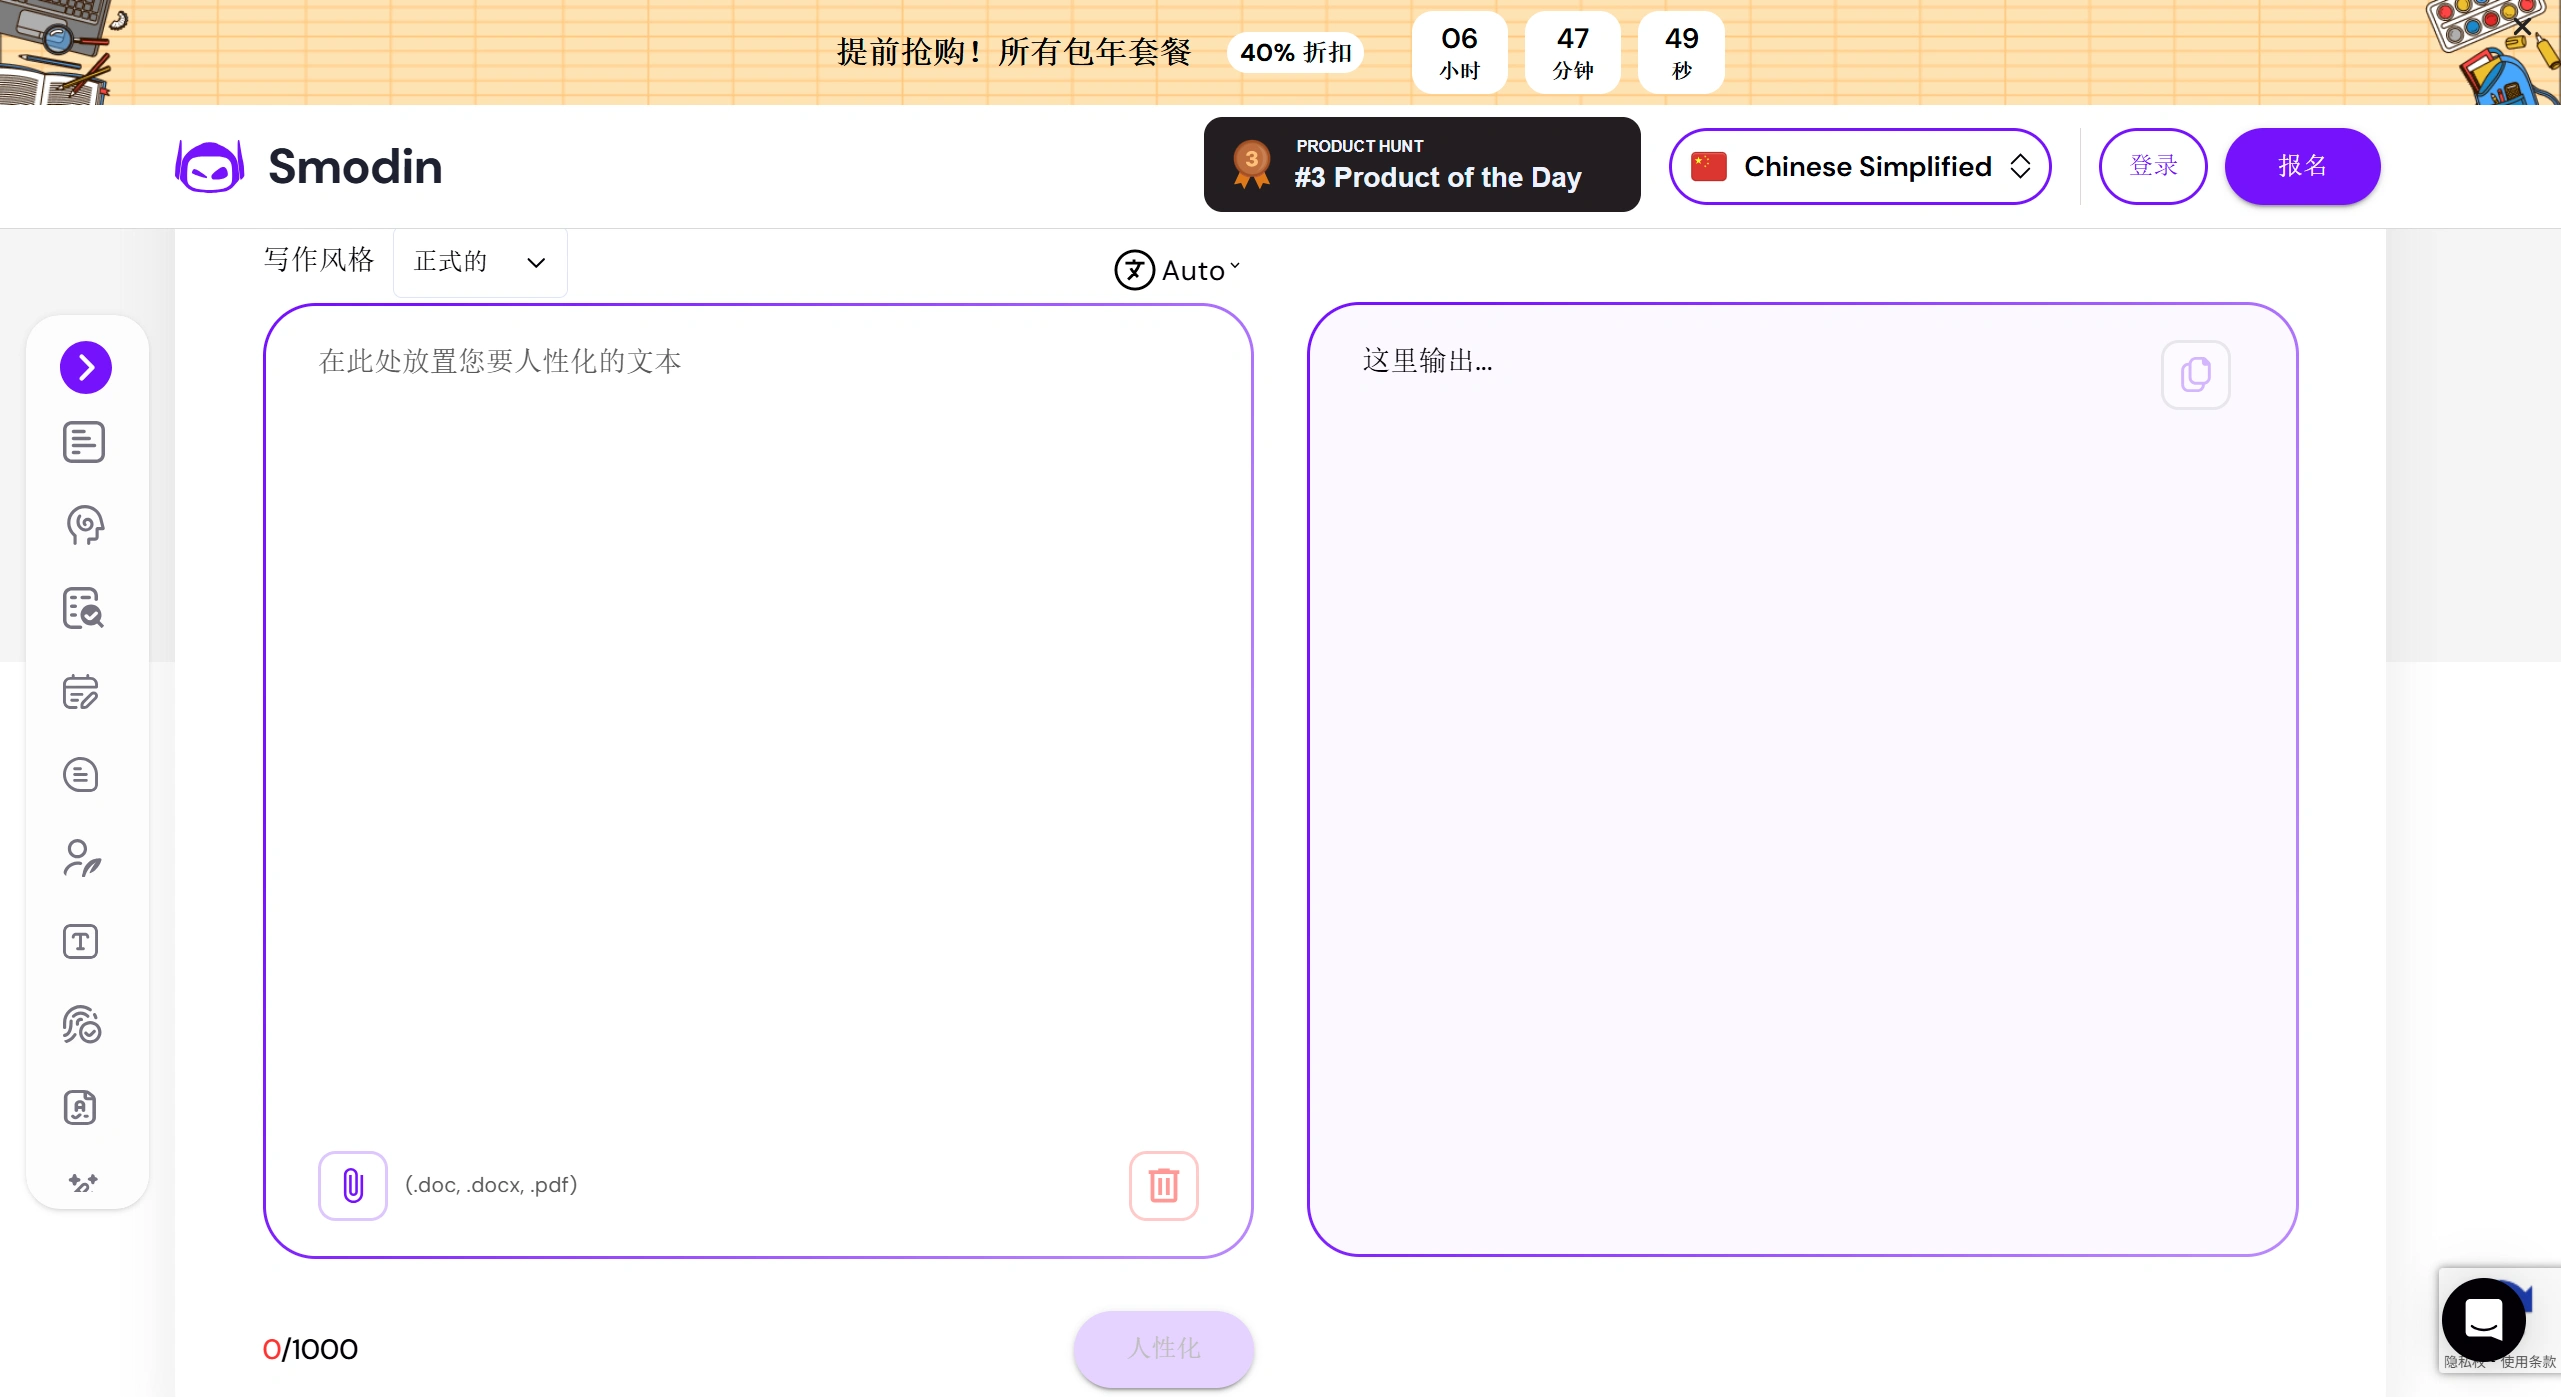
Task: Open the writing style 正式的 dropdown
Action: point(480,262)
